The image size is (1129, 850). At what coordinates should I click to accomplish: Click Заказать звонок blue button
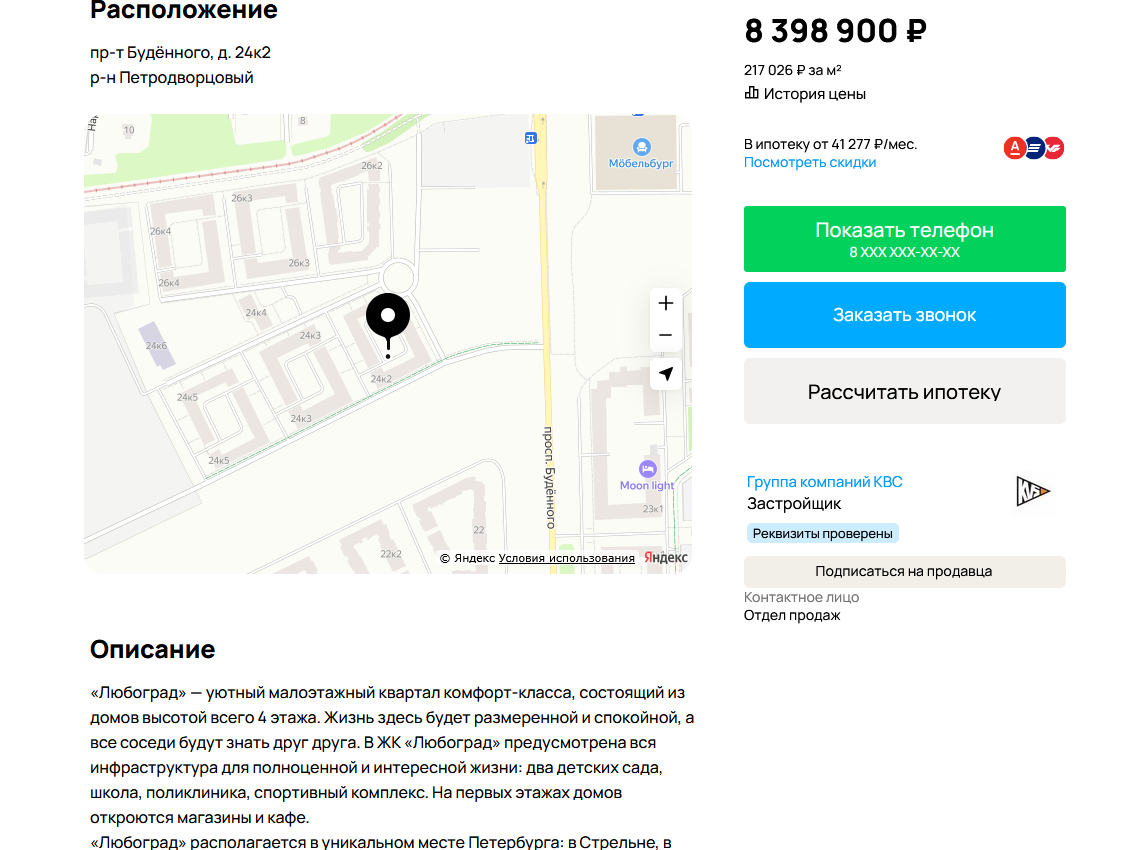tap(904, 315)
